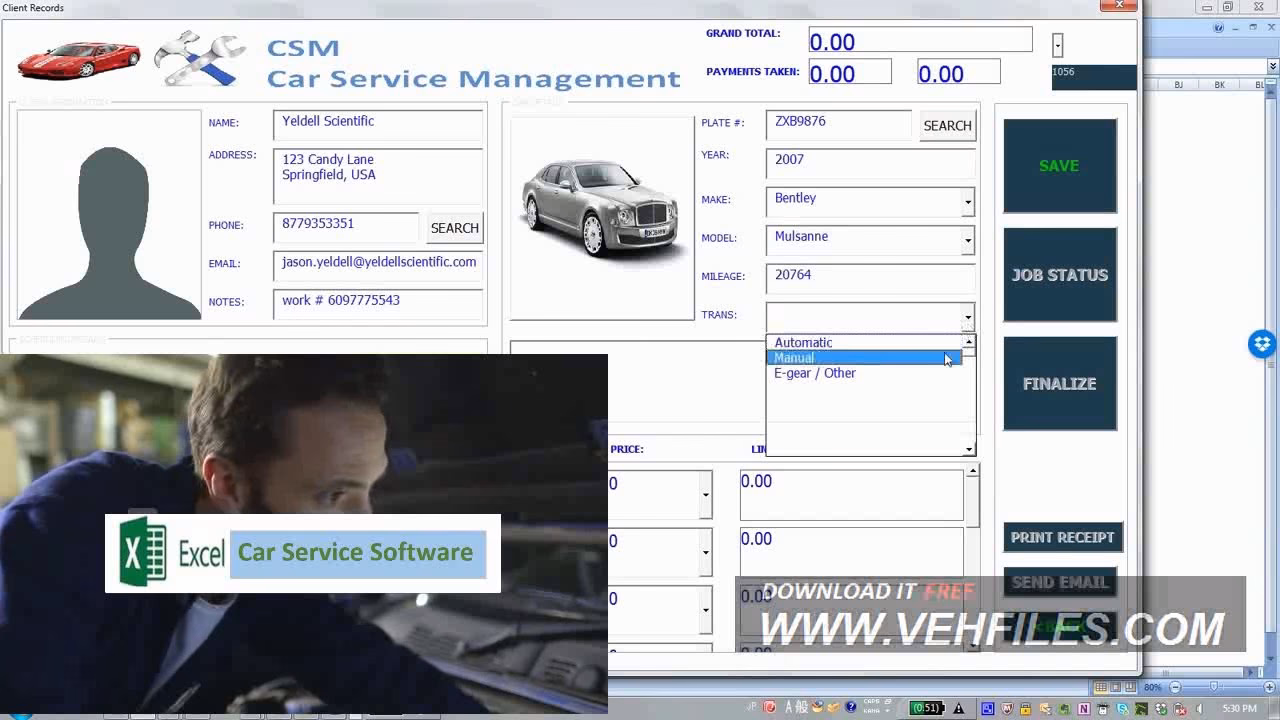Click line items scrollbar up arrow
This screenshot has height=720, width=1280.
tap(972, 470)
